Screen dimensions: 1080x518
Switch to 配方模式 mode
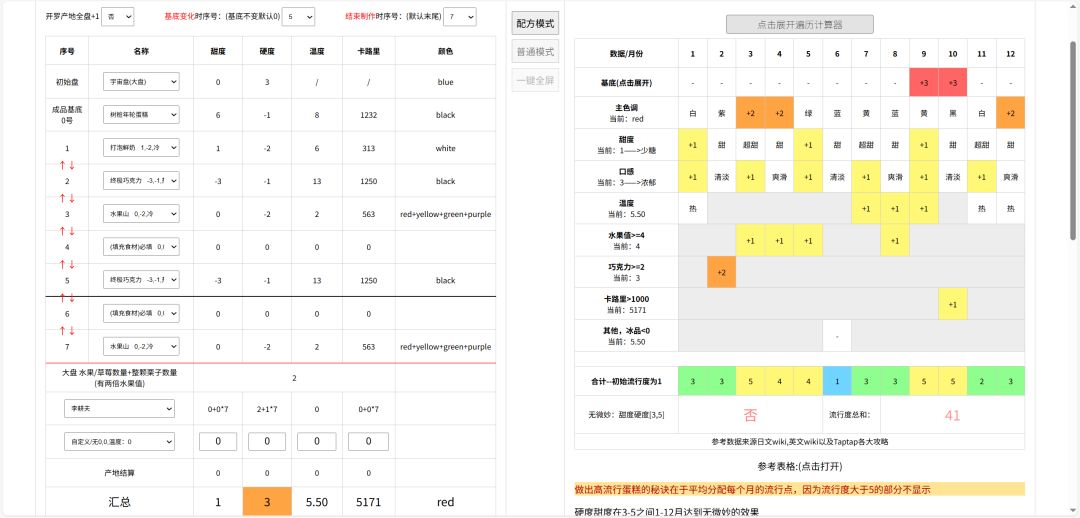(x=535, y=23)
